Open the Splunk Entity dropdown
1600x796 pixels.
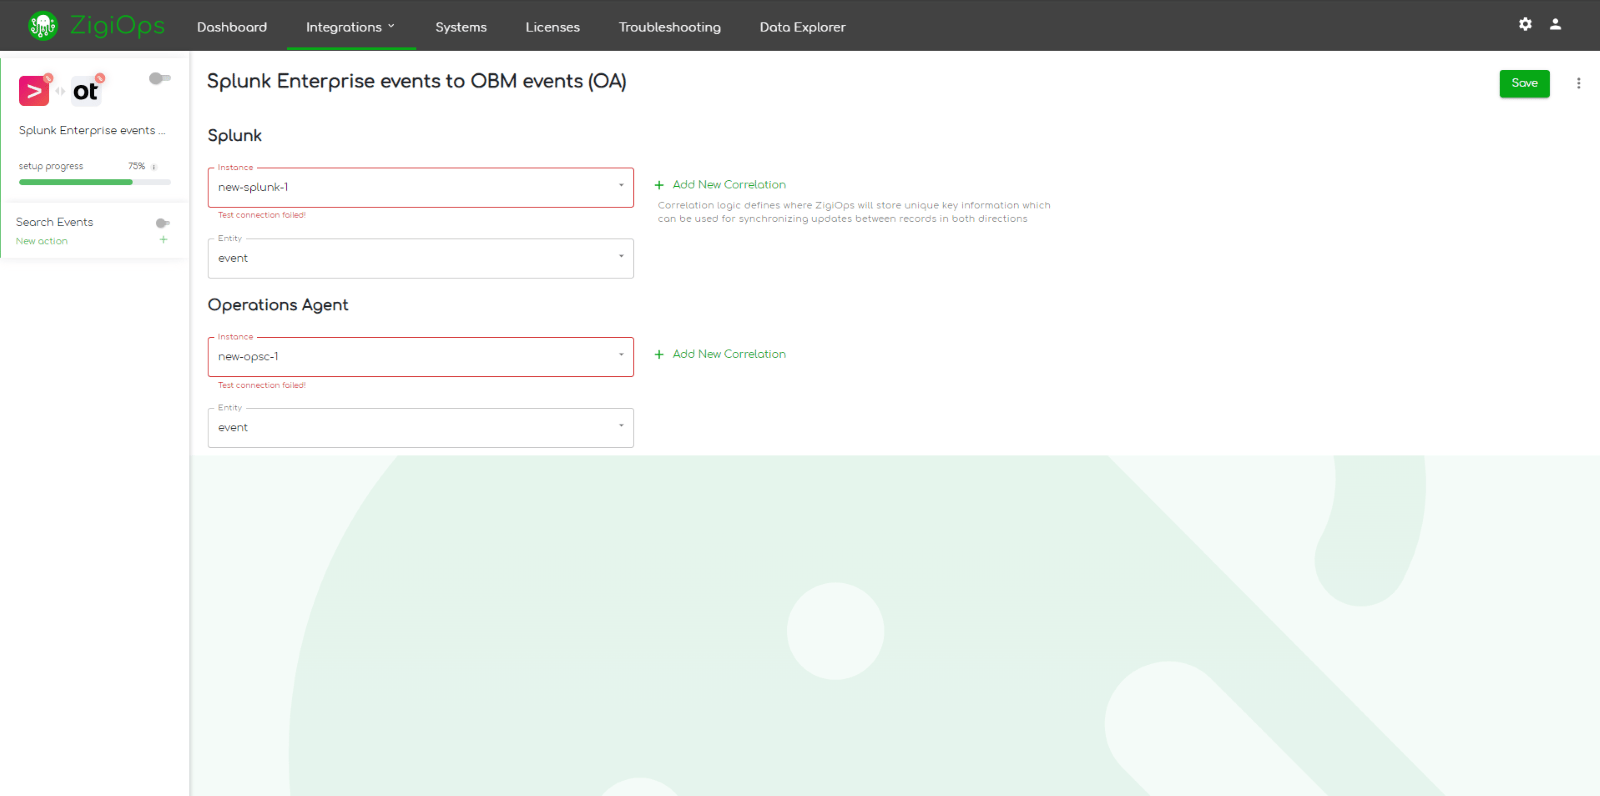click(x=421, y=258)
